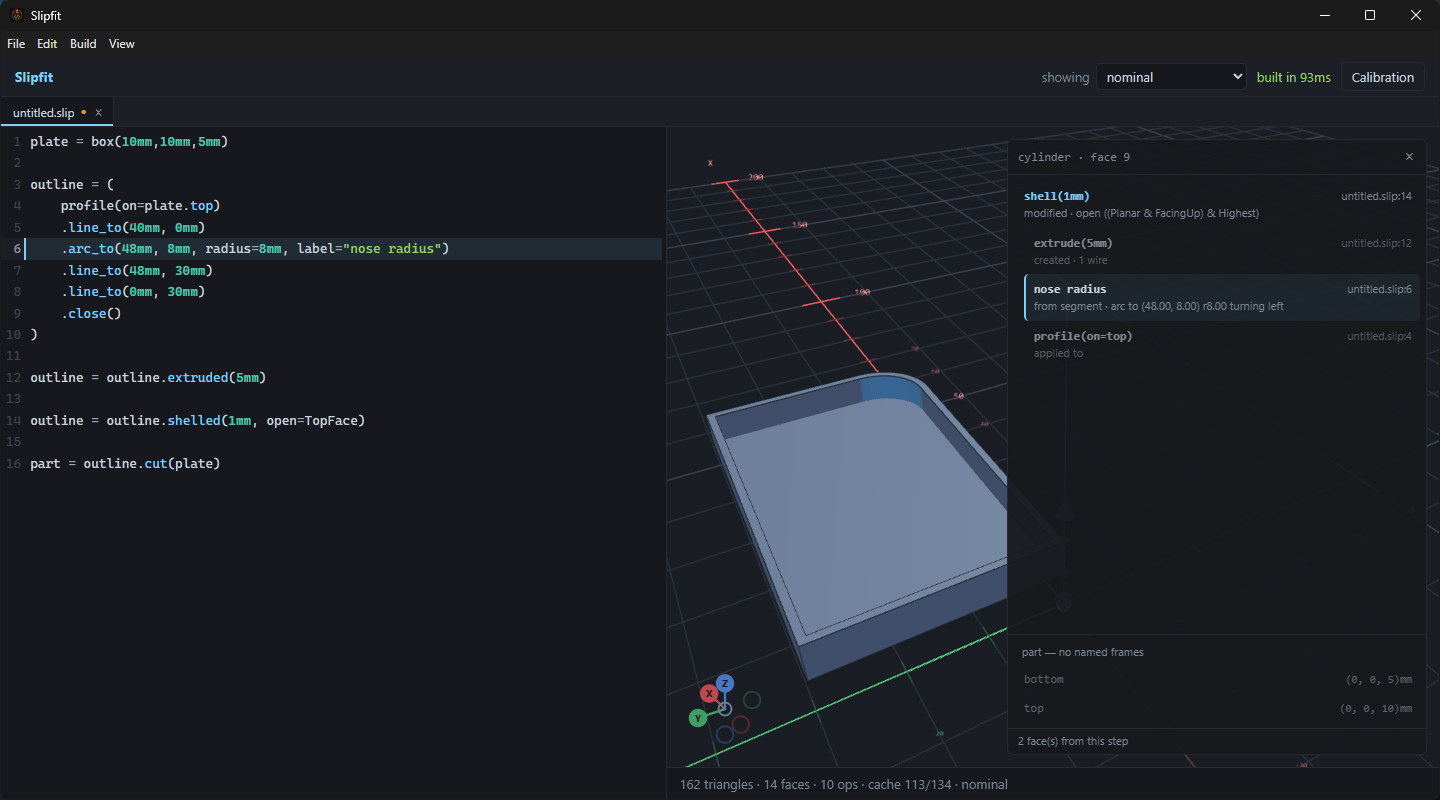This screenshot has width=1440, height=800.
Task: Click the extruded(5mm) code on line 12
Action: 216,377
